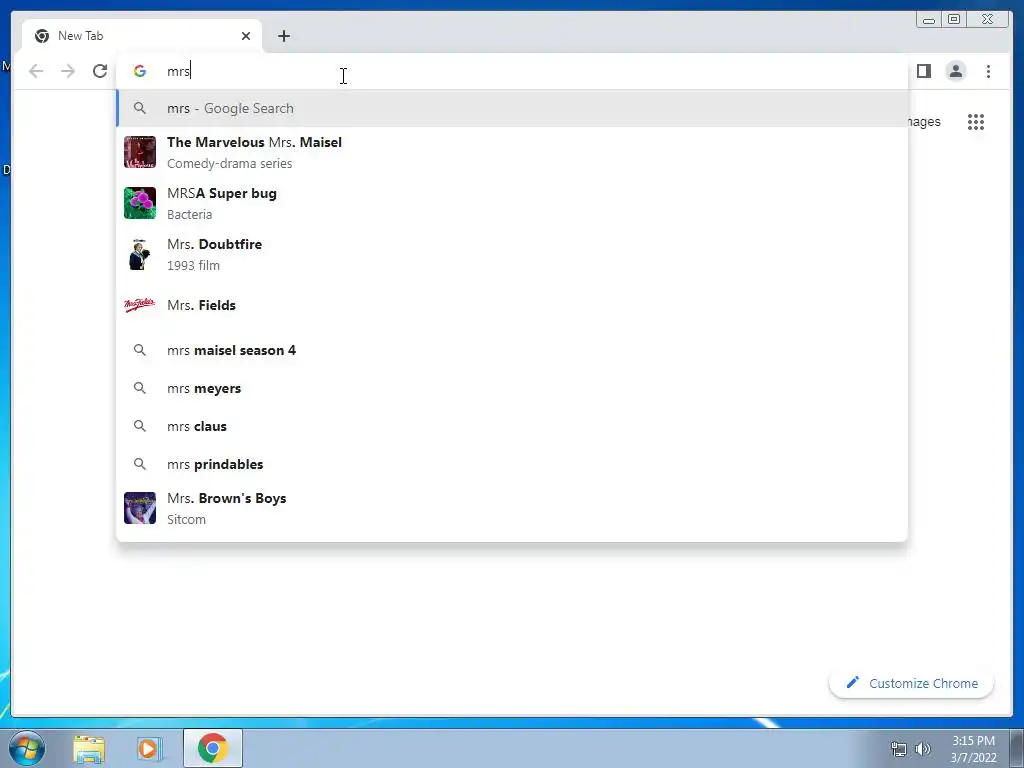
Task: Open the Images link
Action: point(923,121)
